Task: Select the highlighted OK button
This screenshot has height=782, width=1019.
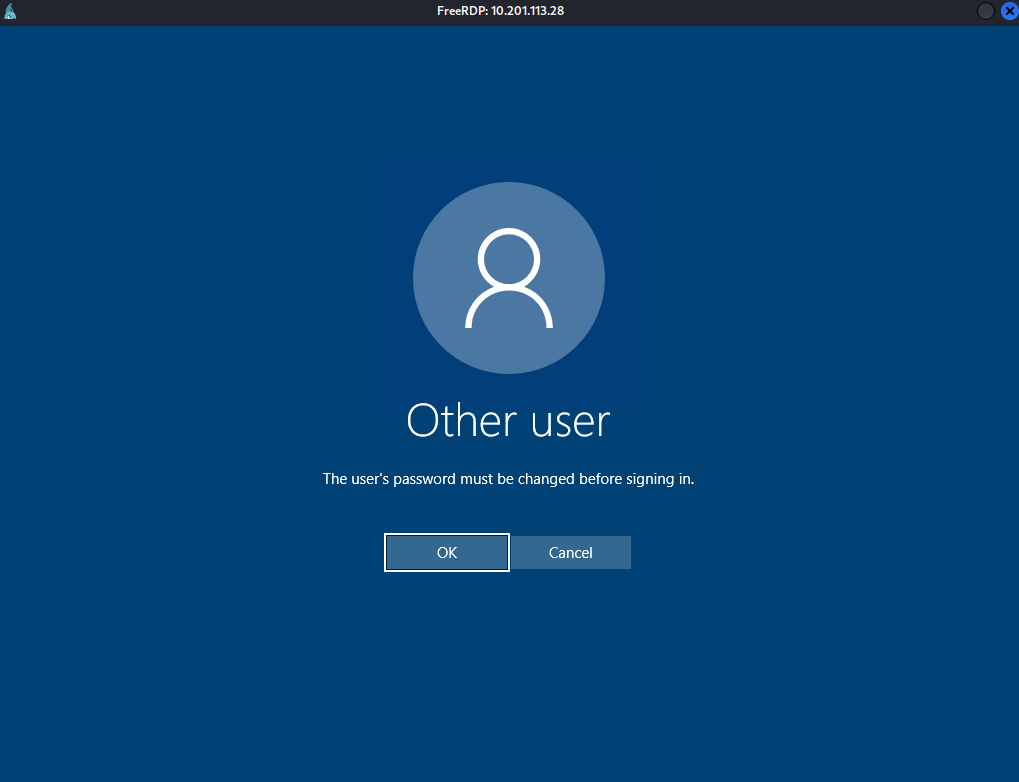Action: [x=447, y=552]
